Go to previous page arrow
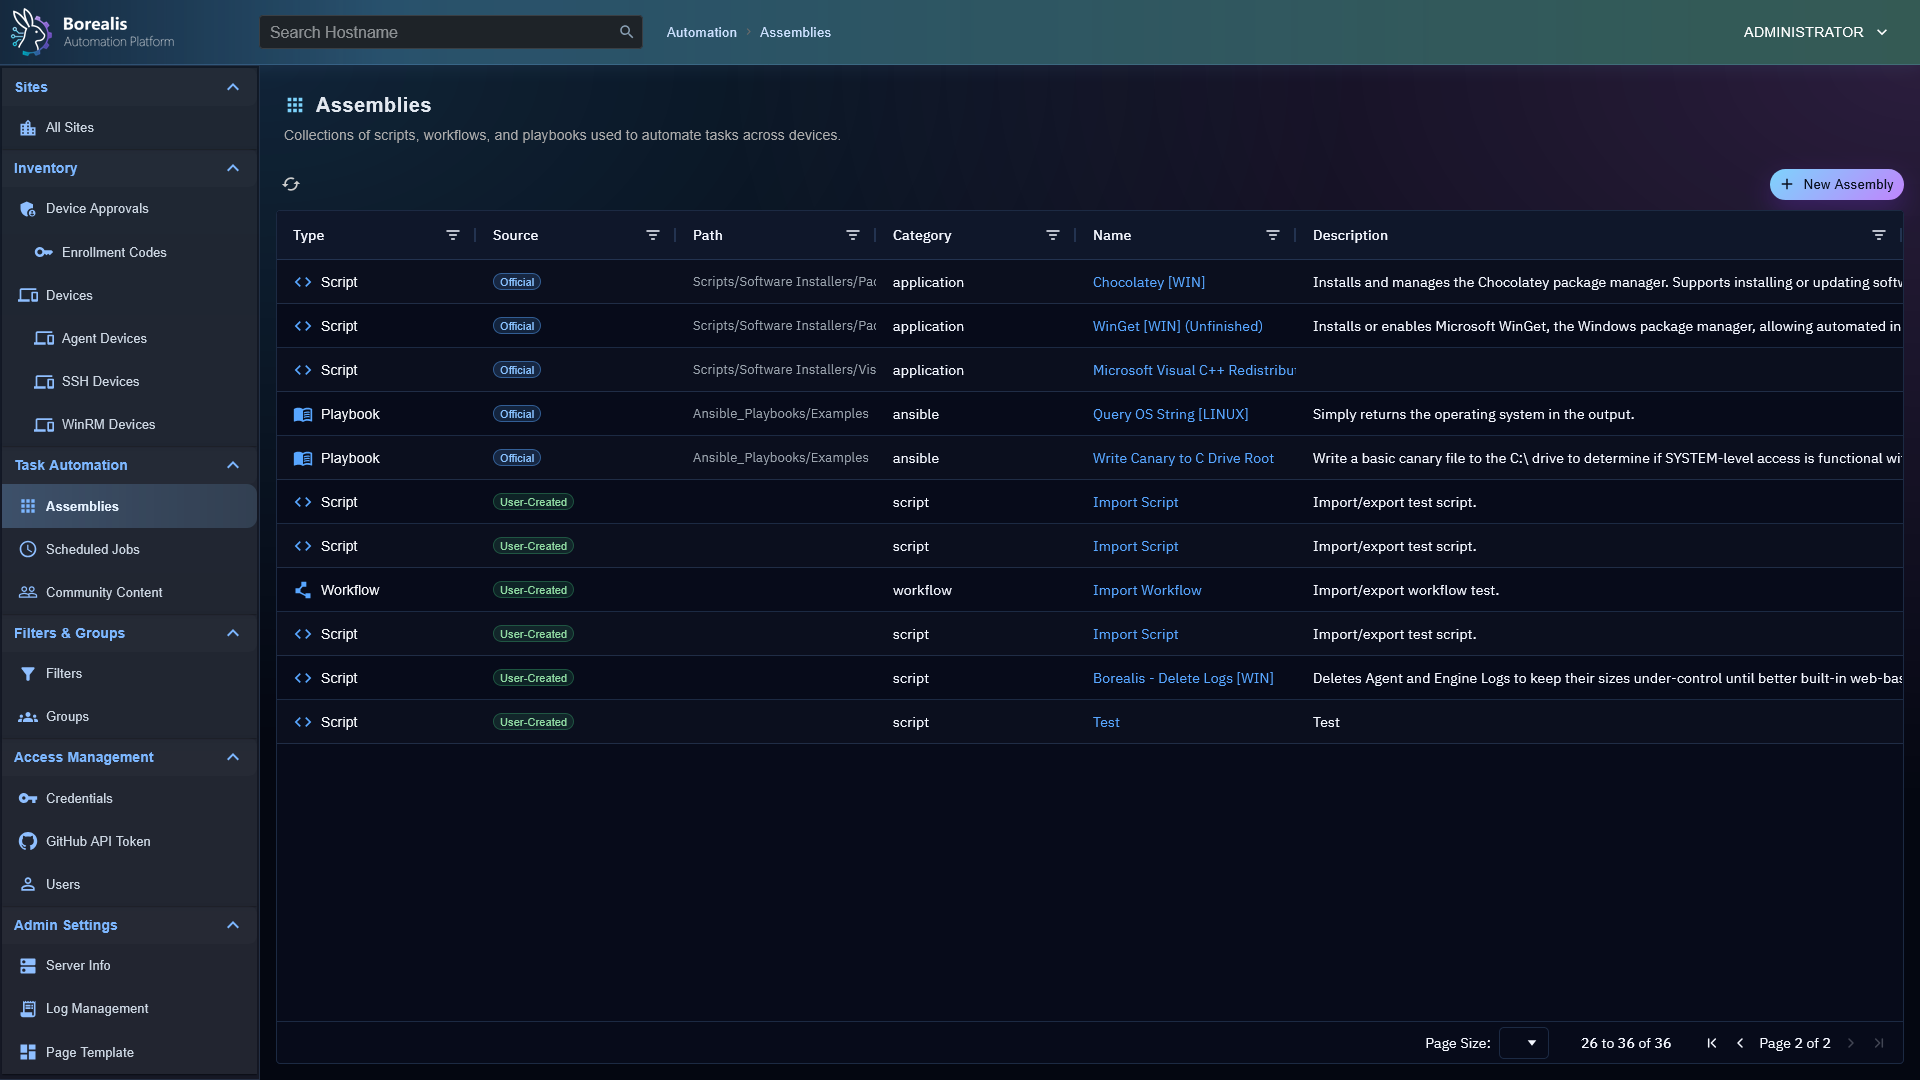This screenshot has width=1920, height=1080. tap(1740, 1043)
